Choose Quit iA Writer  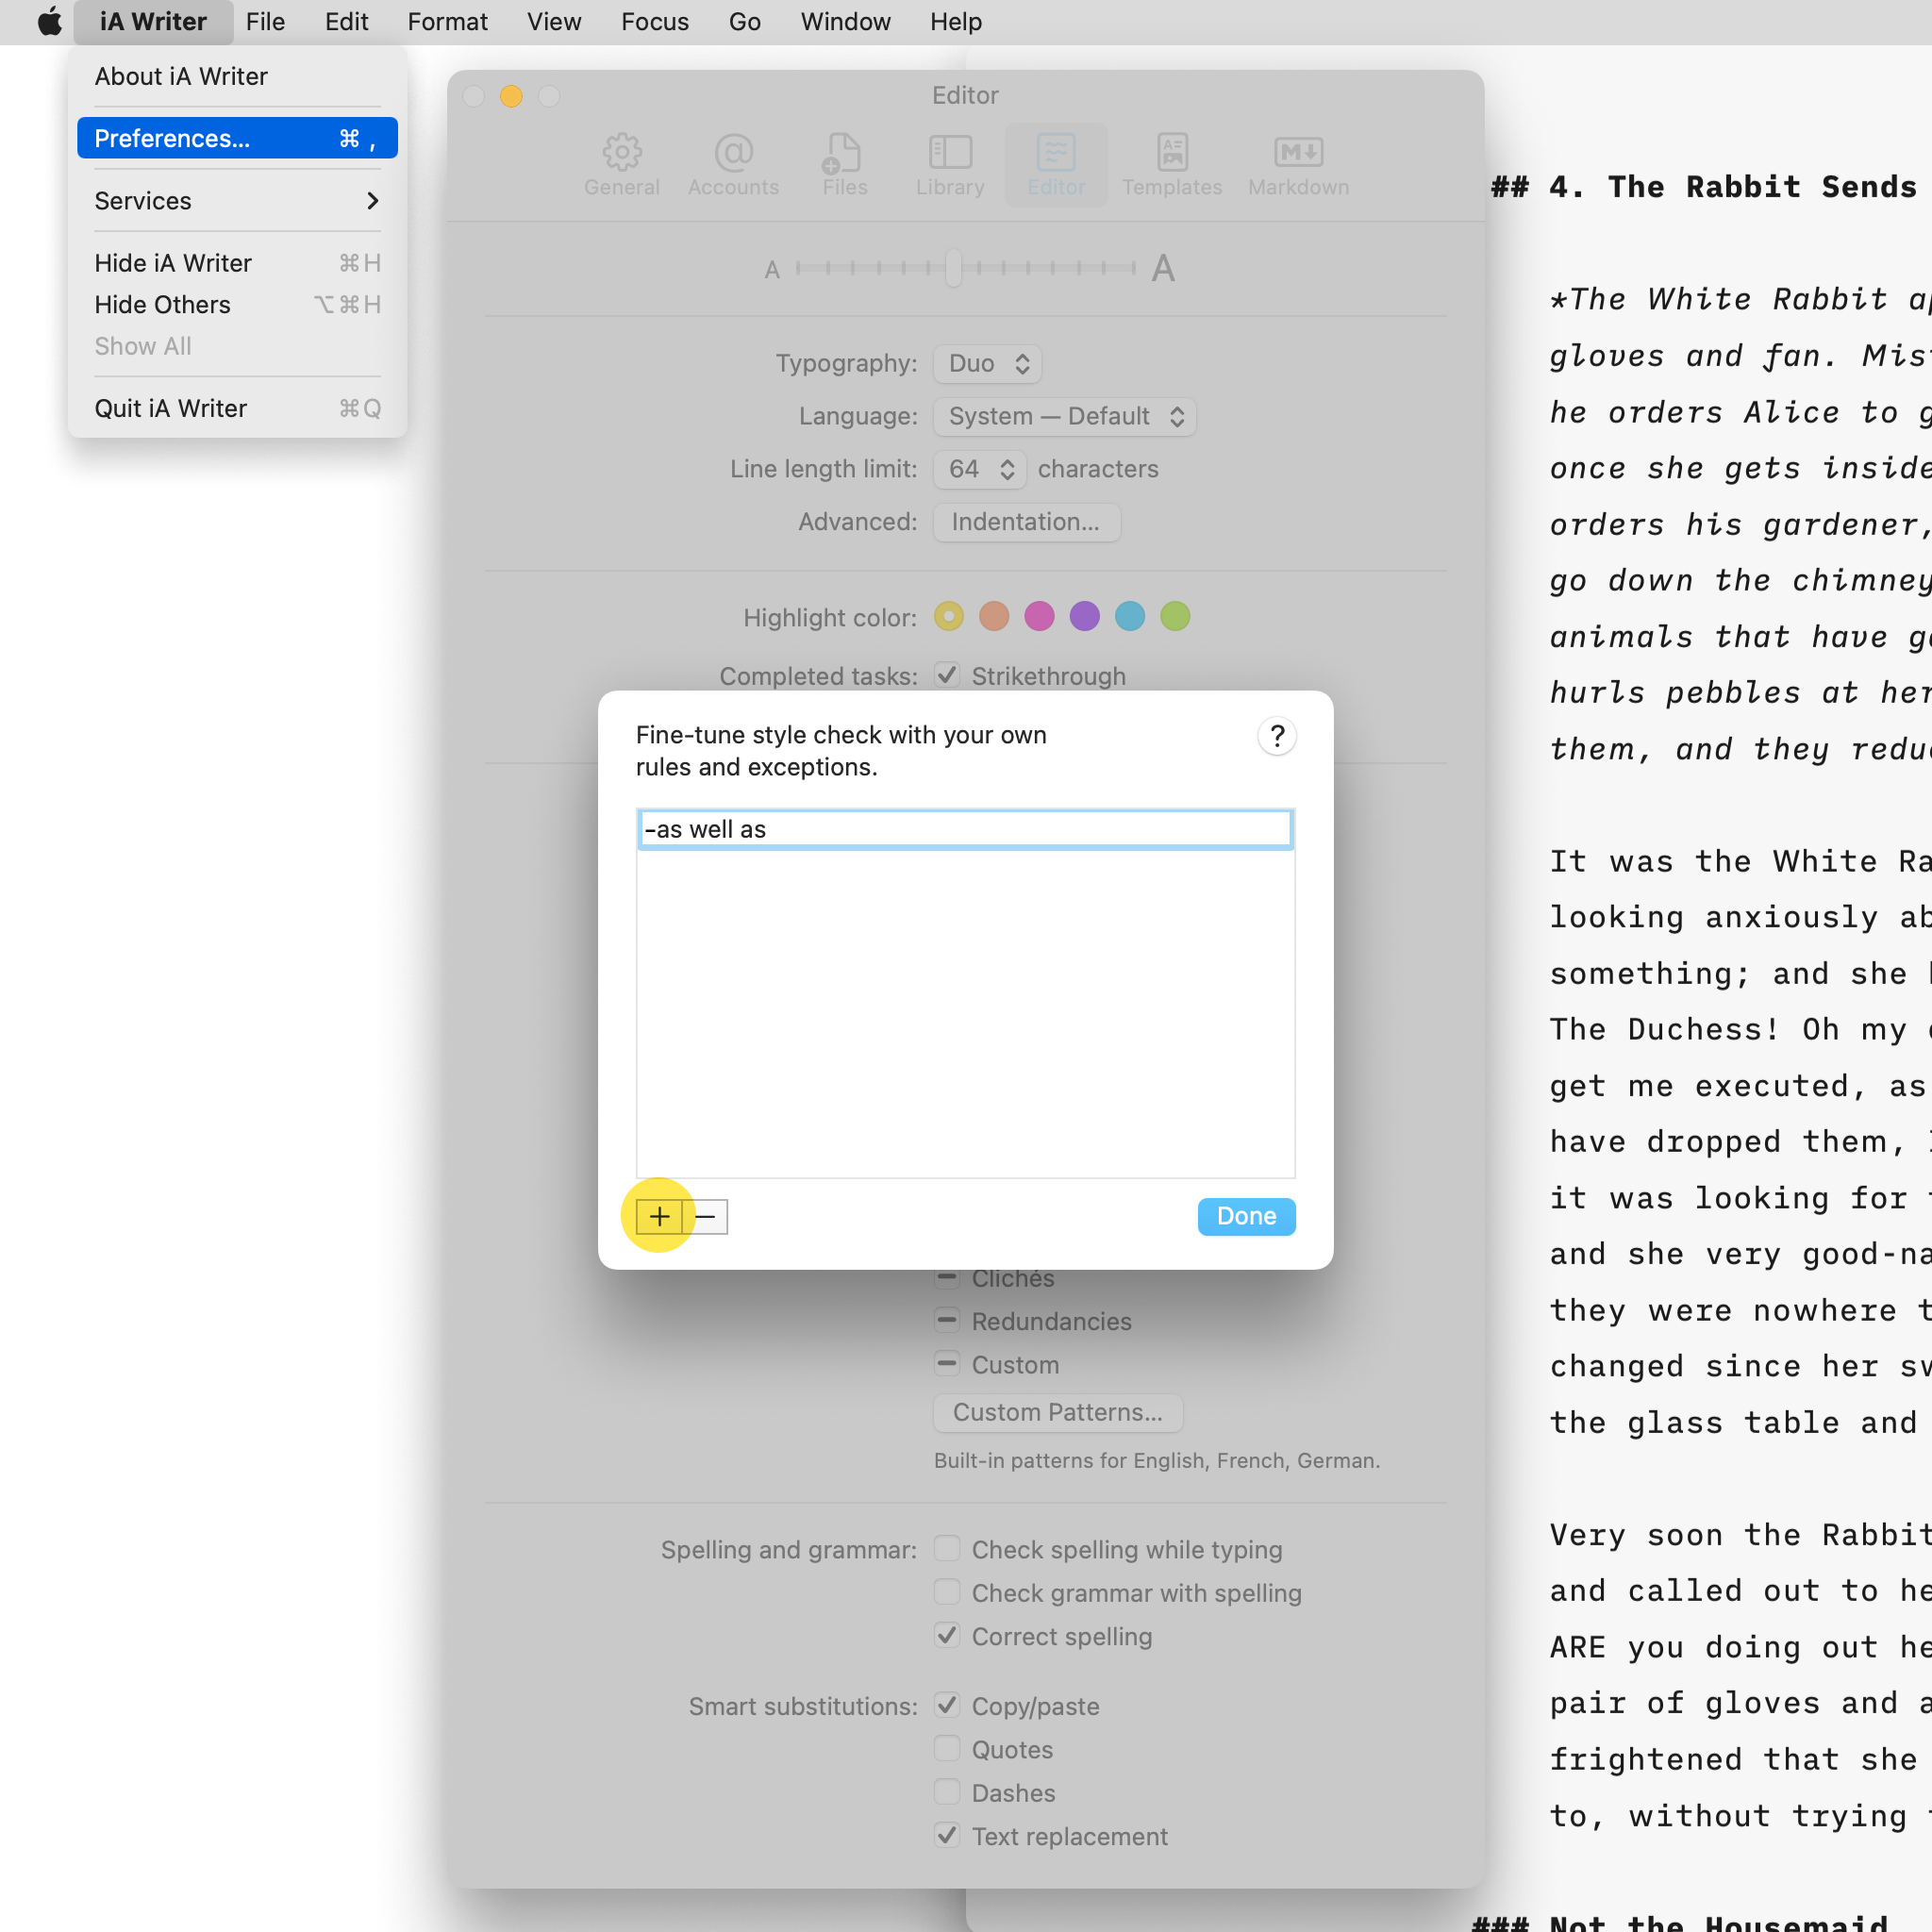click(x=237, y=408)
